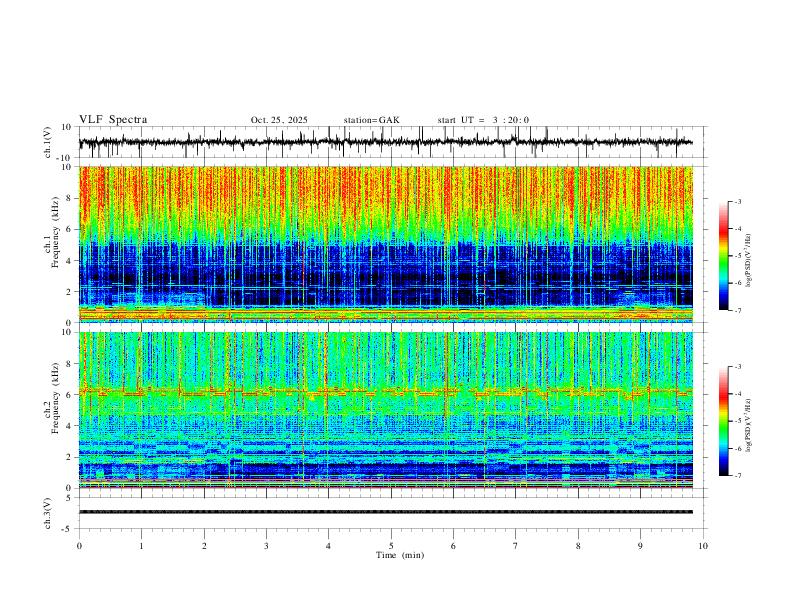Click the 'ch.3(V)' axis label

(x=48, y=513)
